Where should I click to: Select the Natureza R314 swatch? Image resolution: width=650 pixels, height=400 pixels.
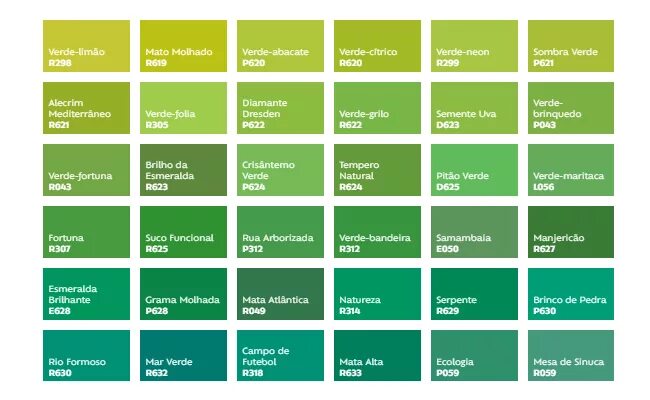(377, 294)
